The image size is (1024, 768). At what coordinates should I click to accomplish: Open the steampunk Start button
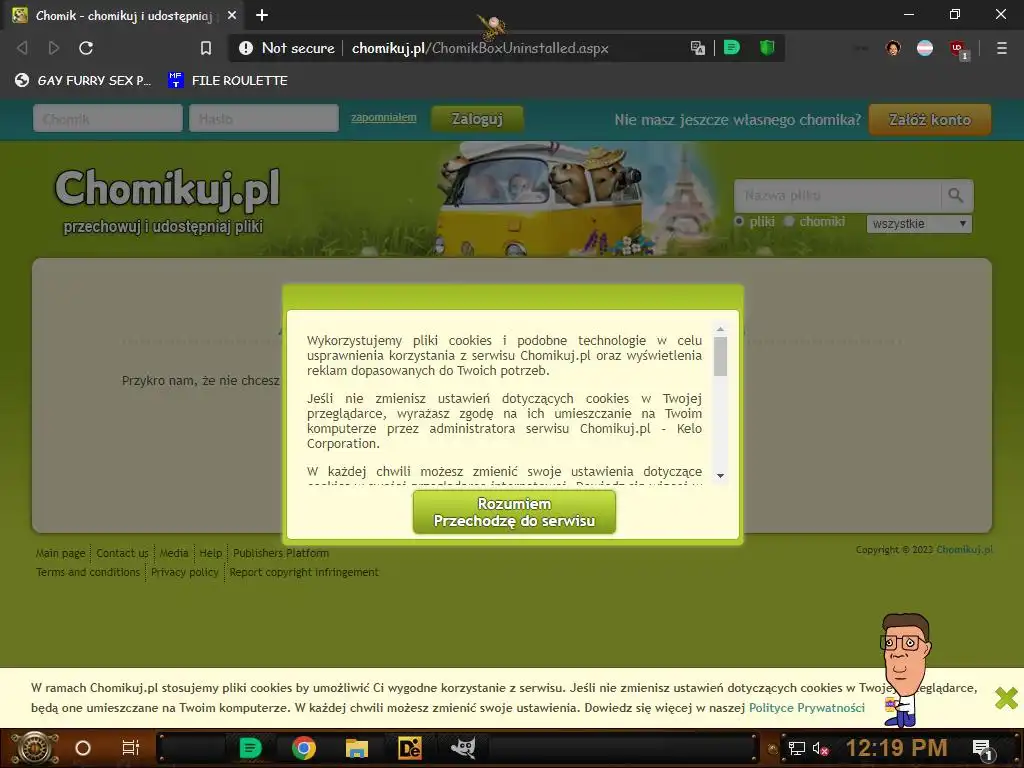[x=36, y=748]
